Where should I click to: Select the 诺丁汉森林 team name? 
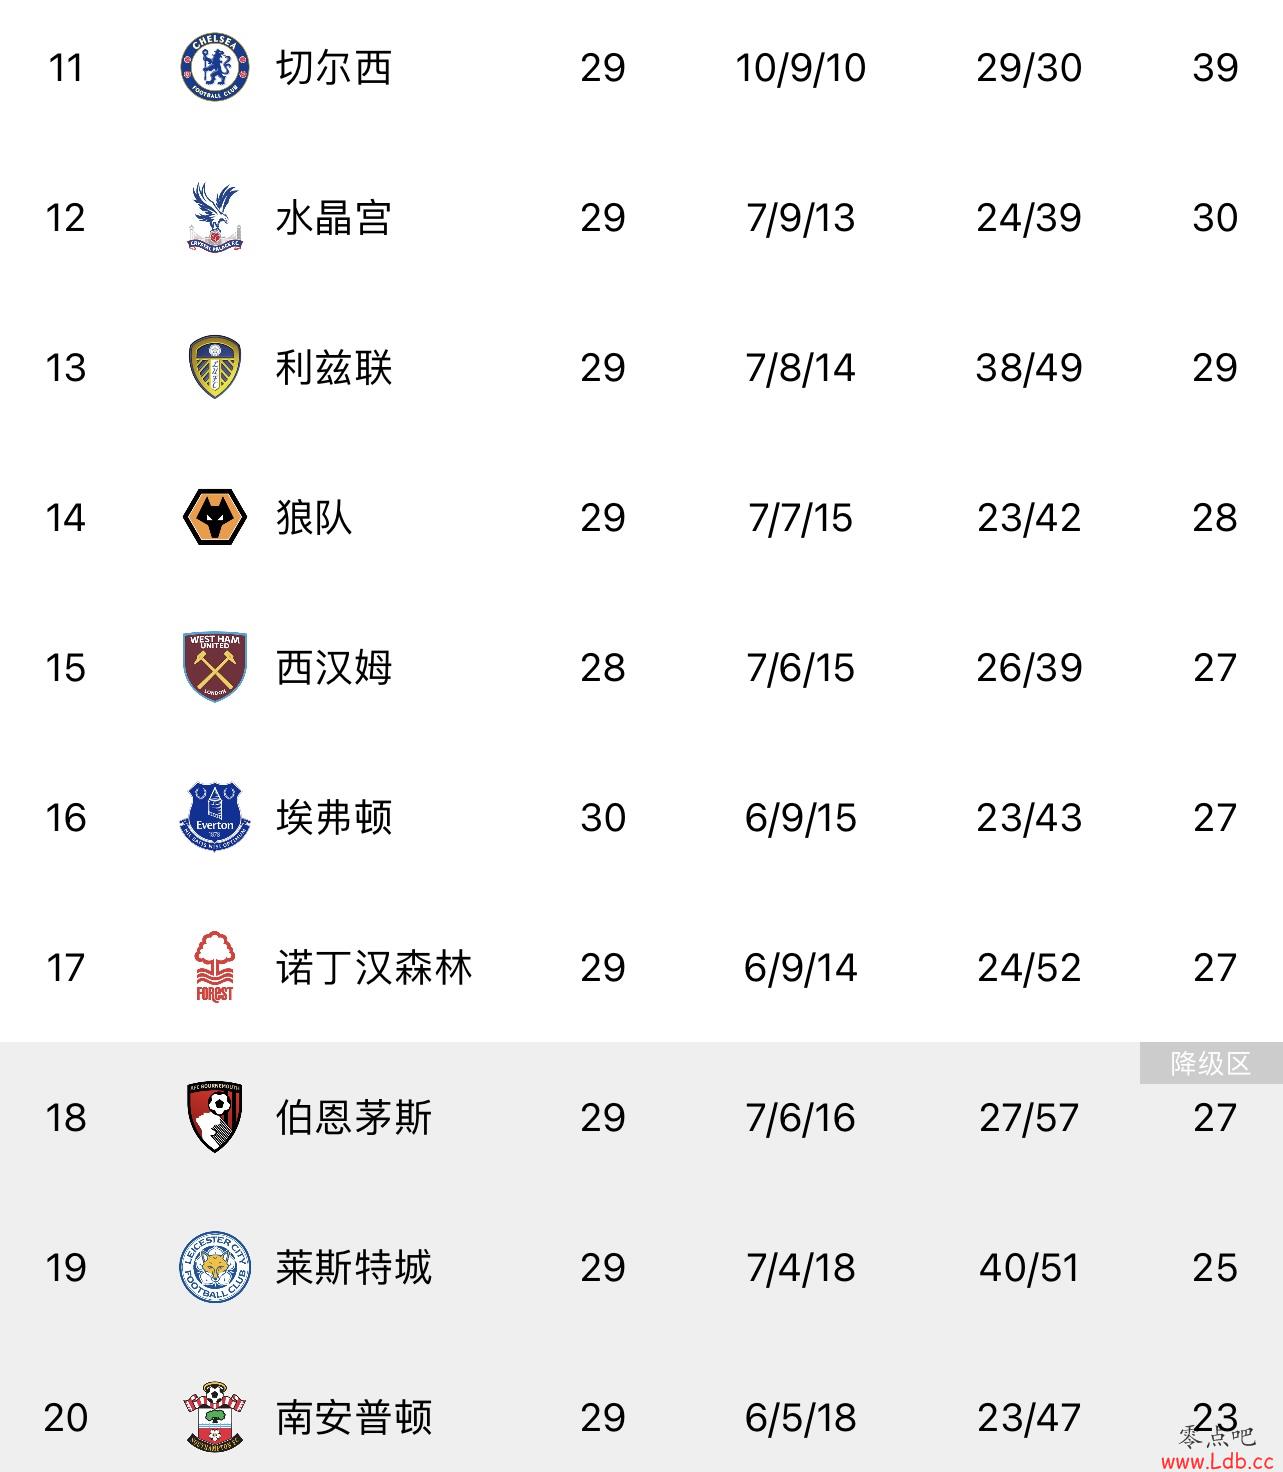pyautogui.click(x=374, y=967)
